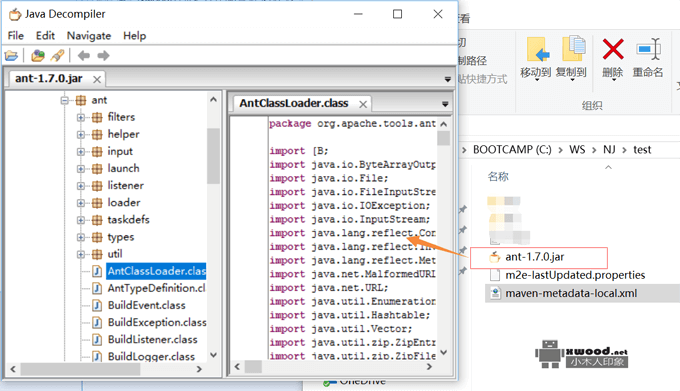680x391 pixels.
Task: Click the Rename icon in Explorer
Action: click(648, 49)
